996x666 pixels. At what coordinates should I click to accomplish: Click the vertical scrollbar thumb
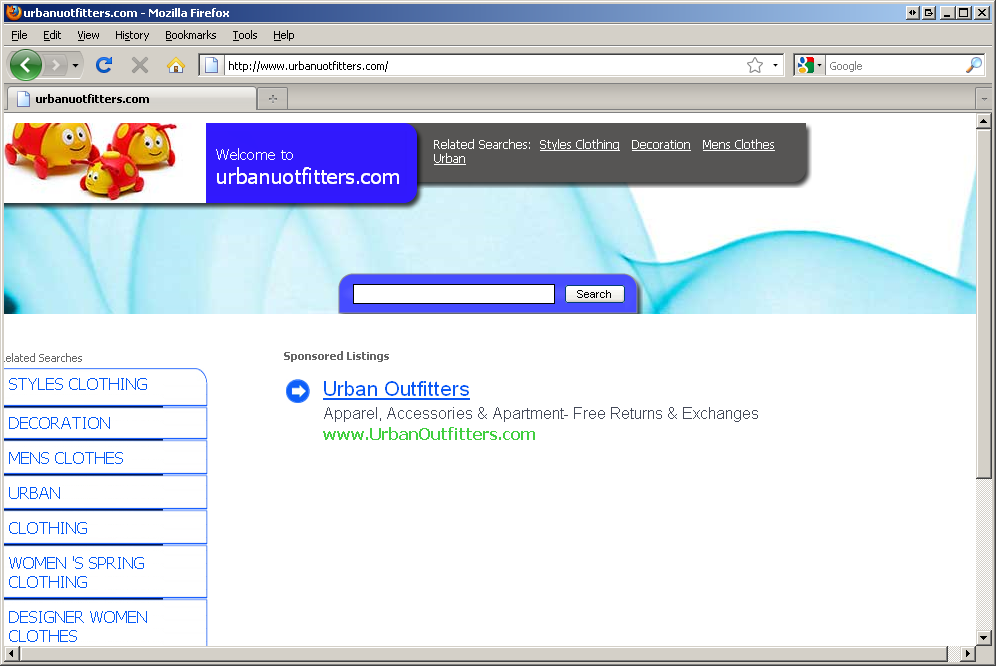[x=983, y=303]
